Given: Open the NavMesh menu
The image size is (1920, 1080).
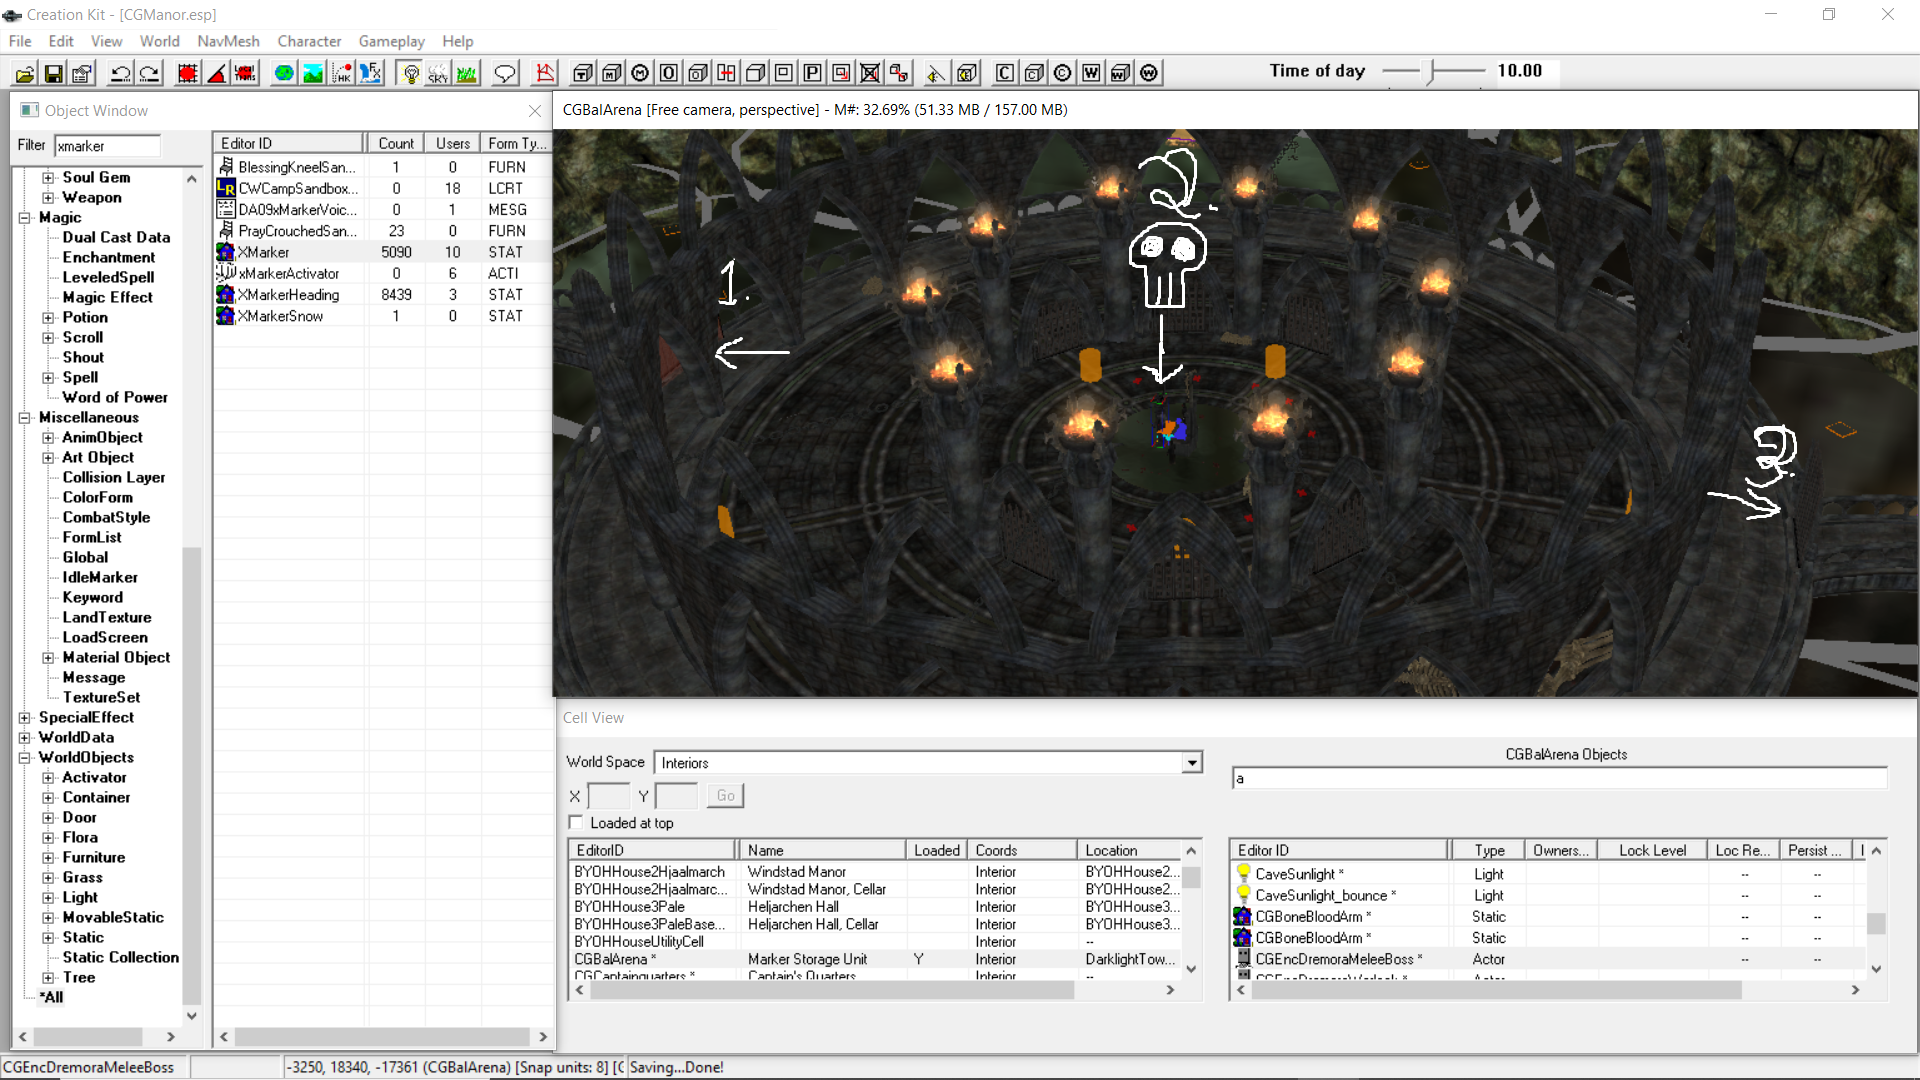Looking at the screenshot, I should point(228,41).
